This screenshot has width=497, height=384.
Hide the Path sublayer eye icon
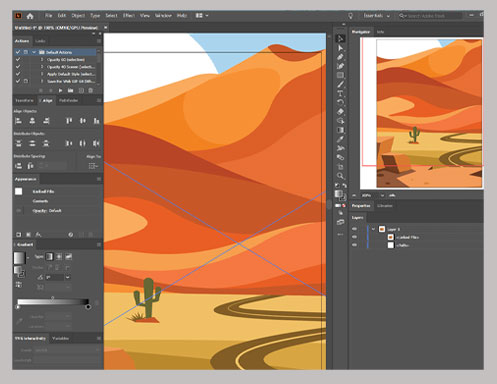tap(354, 245)
